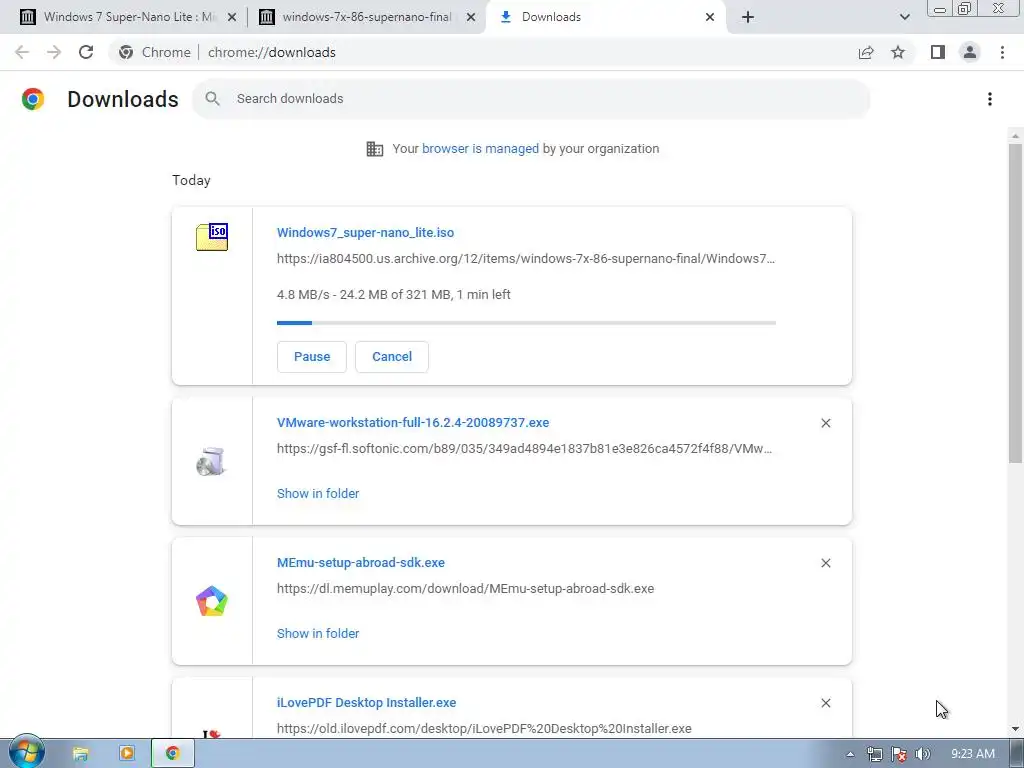Open Windows Explorer from the taskbar

[x=80, y=754]
